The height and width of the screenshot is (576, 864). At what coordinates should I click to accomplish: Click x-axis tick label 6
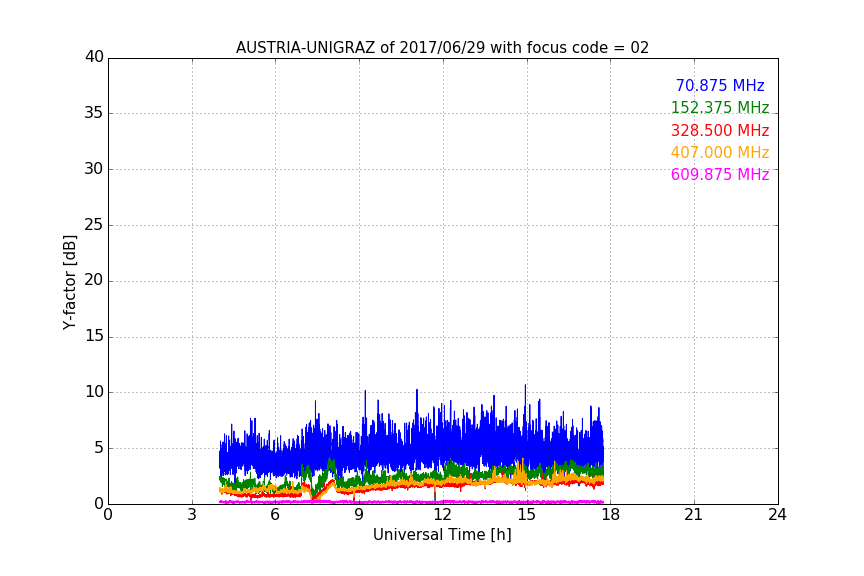[x=275, y=515]
